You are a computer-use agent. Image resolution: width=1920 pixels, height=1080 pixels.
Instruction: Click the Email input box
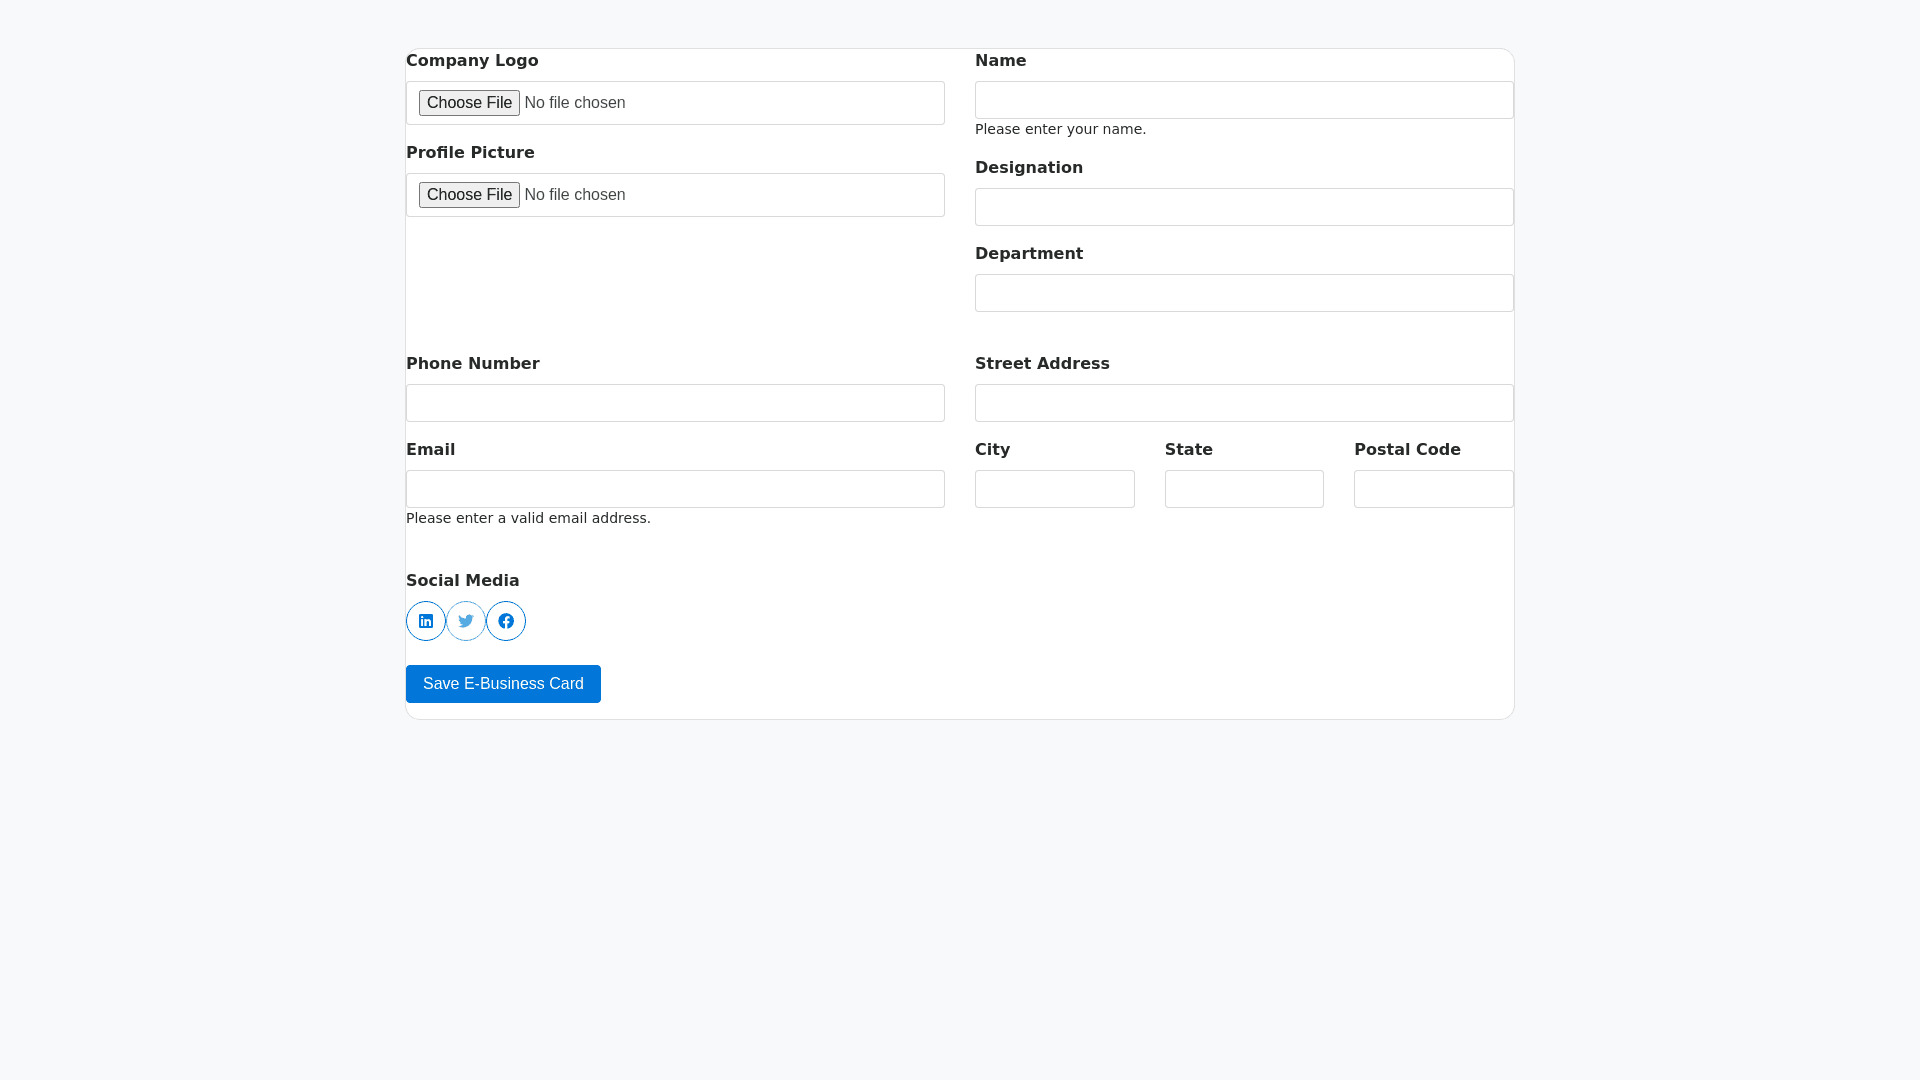pyautogui.click(x=675, y=489)
